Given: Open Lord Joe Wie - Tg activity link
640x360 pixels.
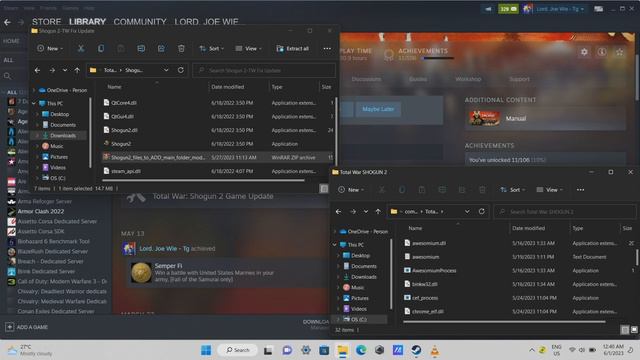Looking at the screenshot, I should 164,248.
